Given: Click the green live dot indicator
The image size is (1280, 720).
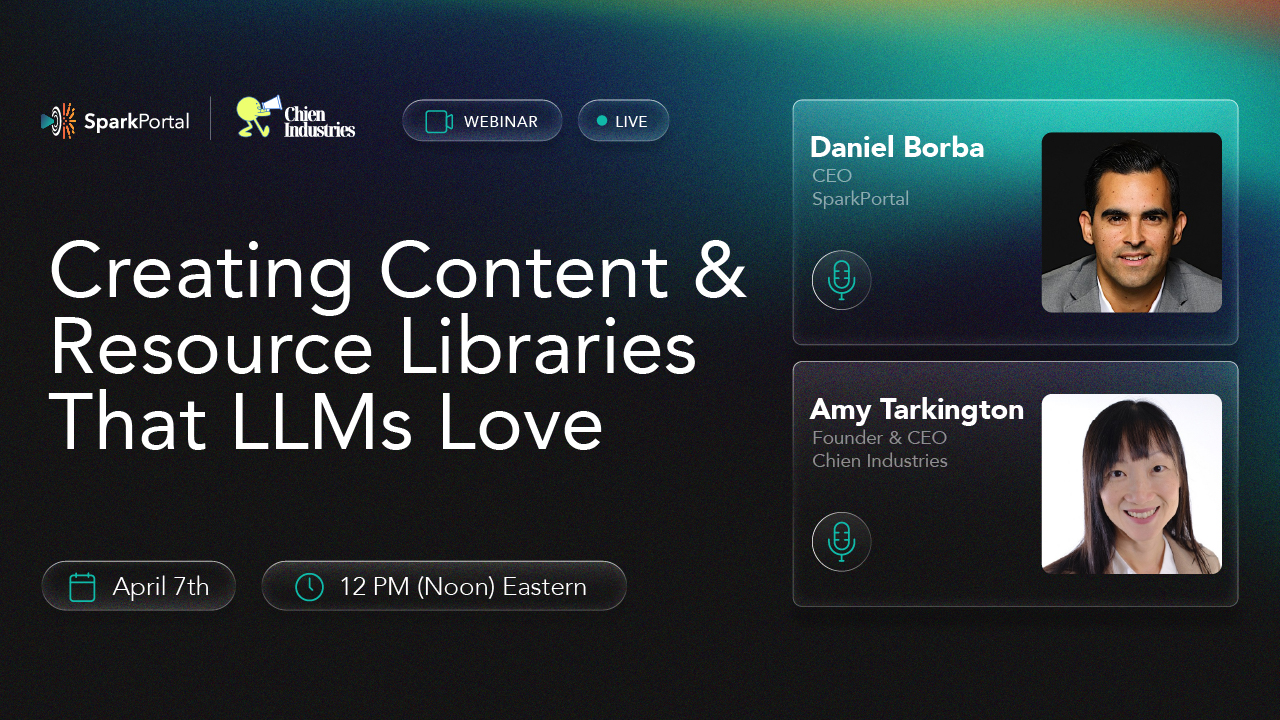Looking at the screenshot, I should 602,121.
